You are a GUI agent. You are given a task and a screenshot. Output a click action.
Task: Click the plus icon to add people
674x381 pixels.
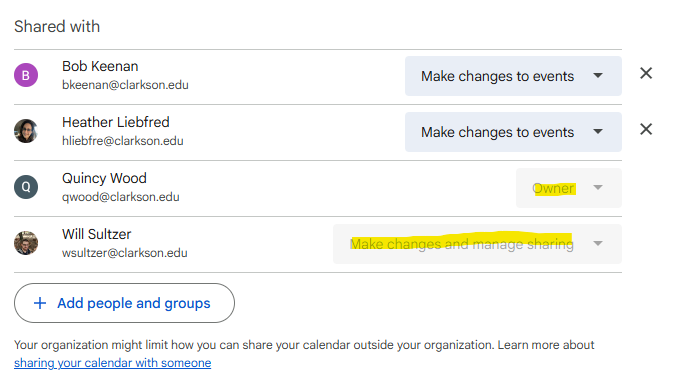click(40, 303)
